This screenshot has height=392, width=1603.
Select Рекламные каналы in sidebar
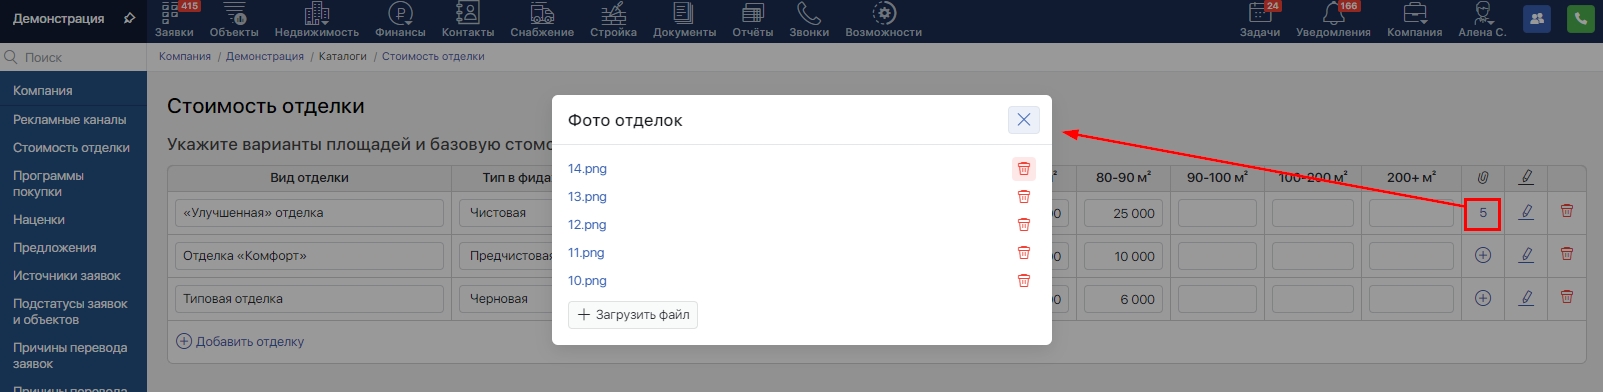(70, 119)
